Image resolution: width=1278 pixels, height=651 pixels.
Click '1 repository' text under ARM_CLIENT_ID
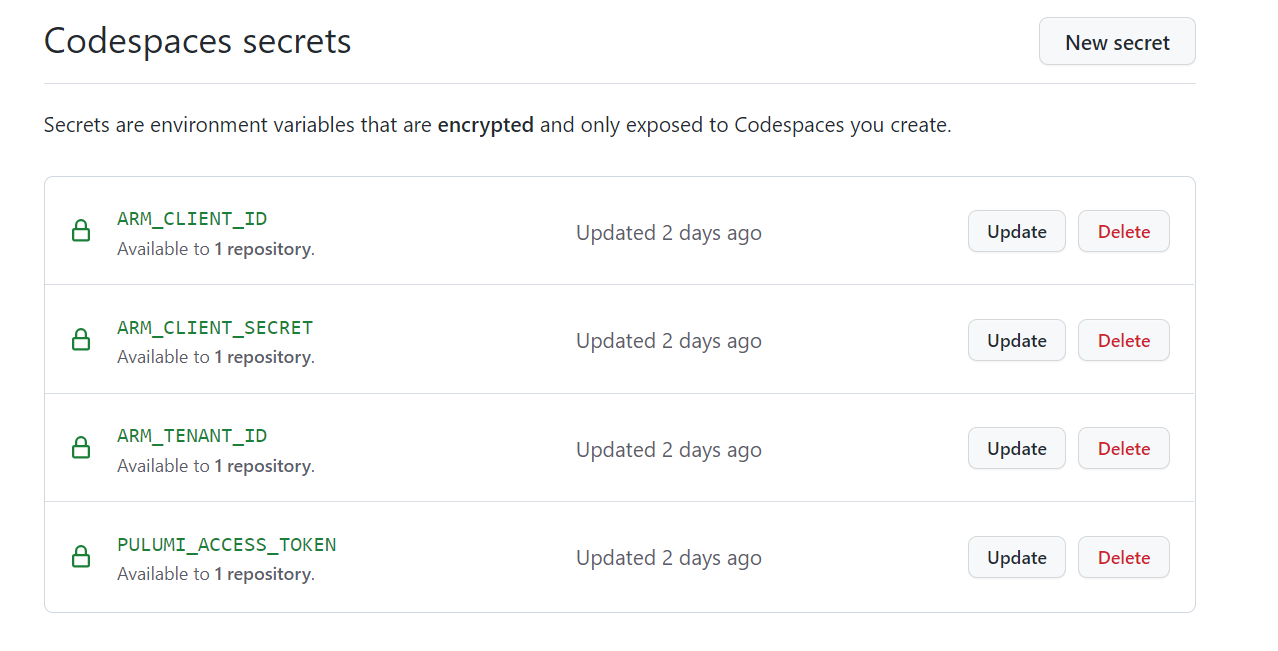(x=262, y=249)
